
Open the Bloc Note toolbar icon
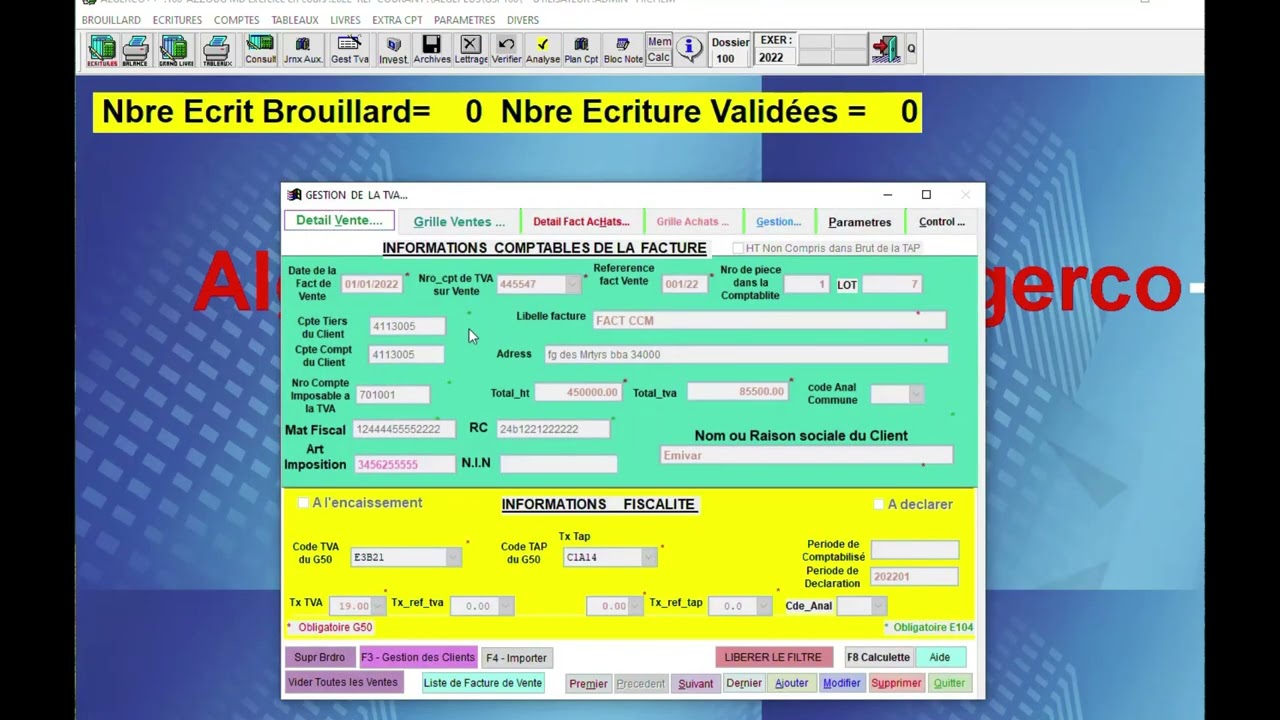(623, 50)
